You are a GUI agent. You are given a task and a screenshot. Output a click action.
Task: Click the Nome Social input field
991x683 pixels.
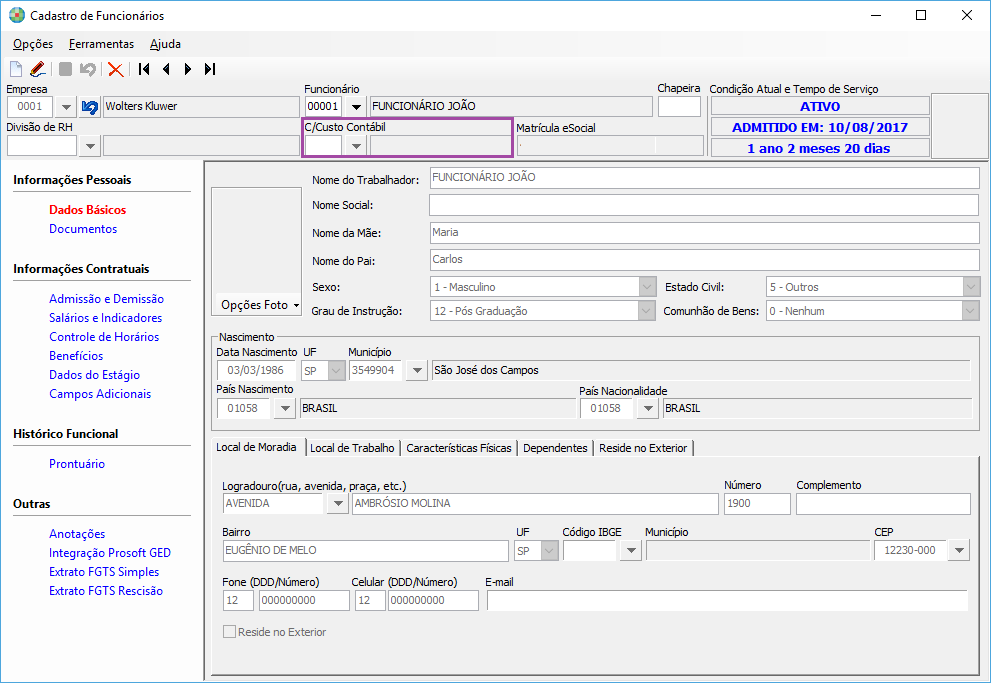[x=703, y=205]
